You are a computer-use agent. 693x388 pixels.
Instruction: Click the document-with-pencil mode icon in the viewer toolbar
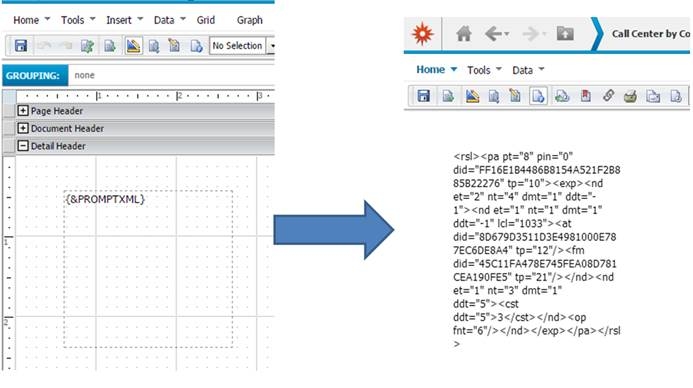pos(515,95)
